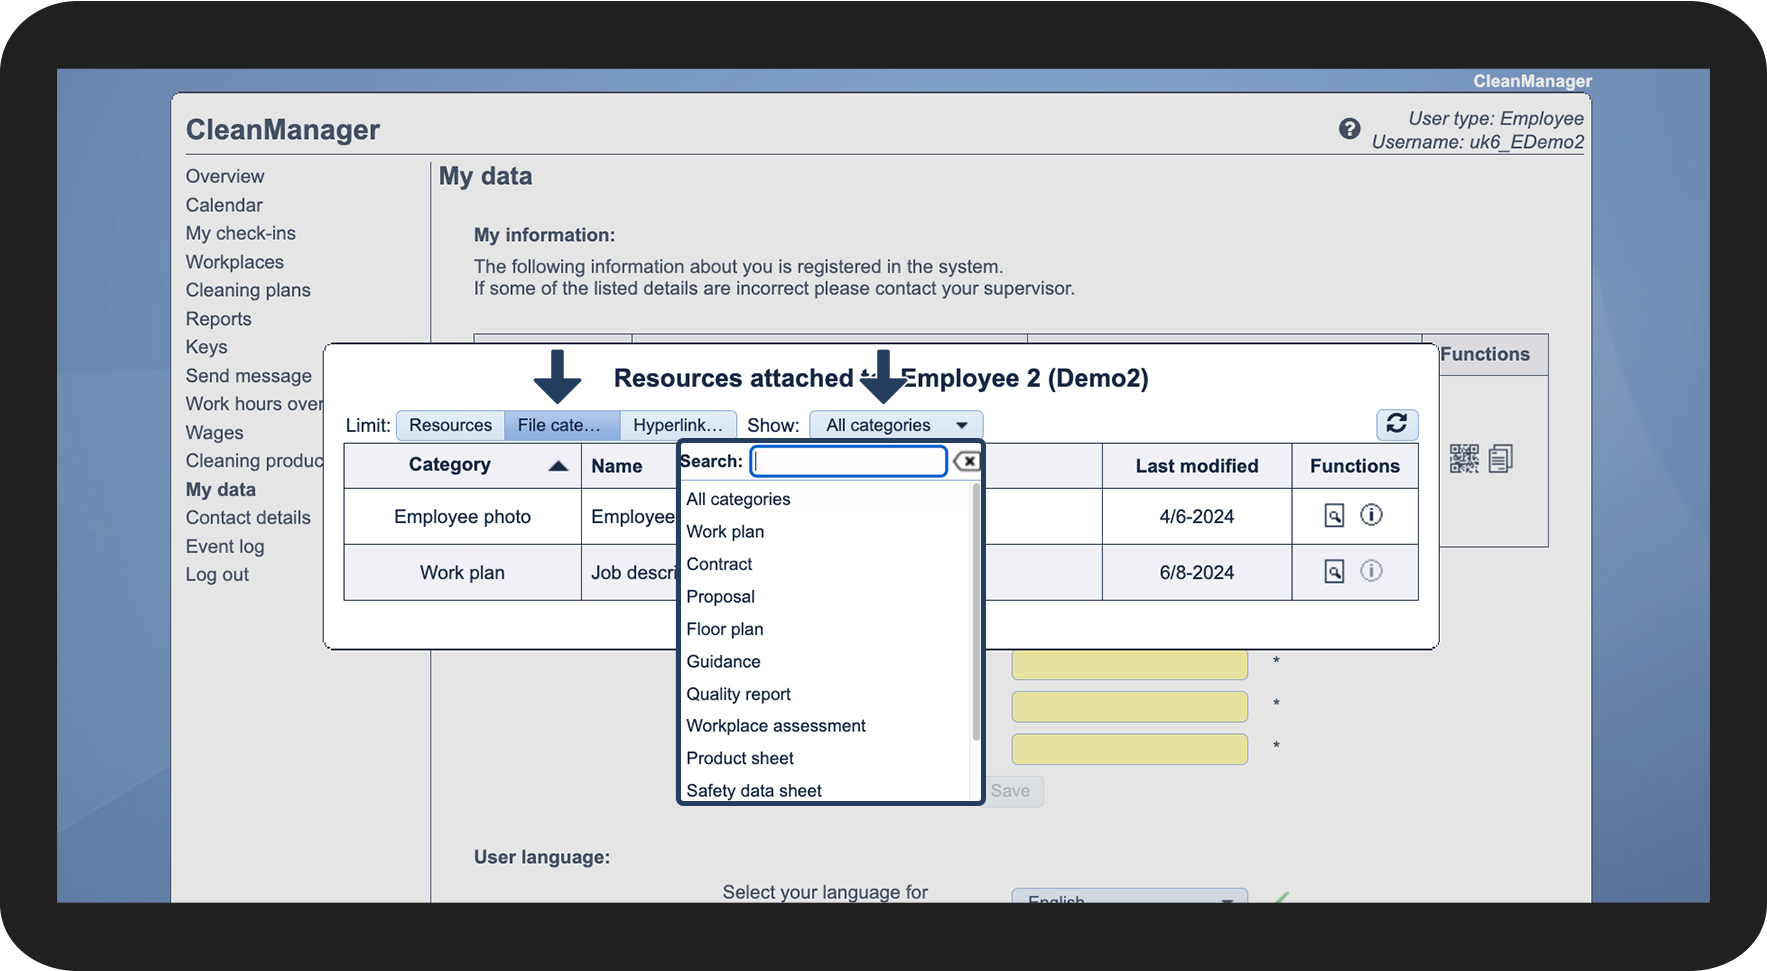Open Workplaces from the sidebar menu
The image size is (1767, 971).
click(x=234, y=262)
